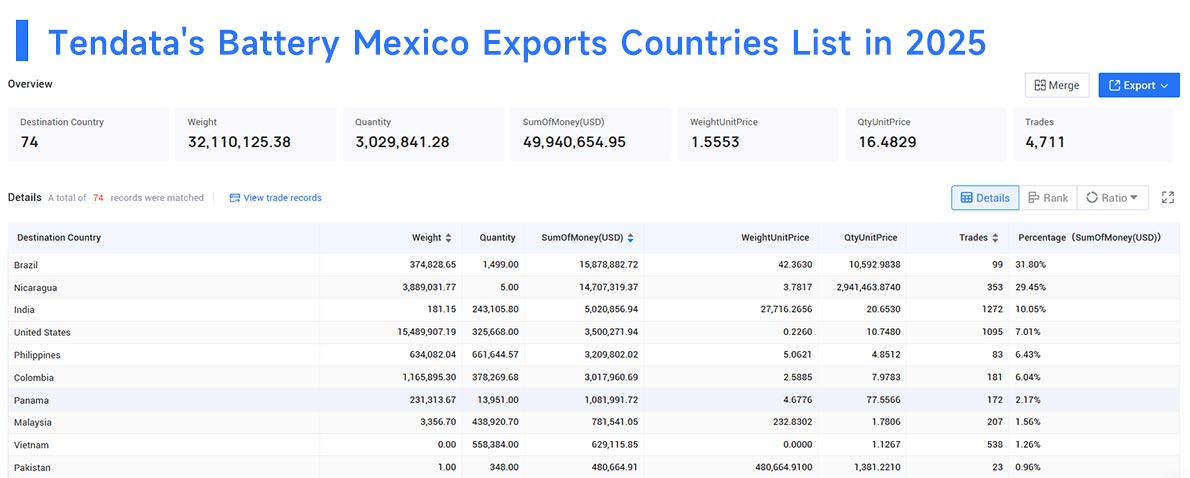Open the Ratio dropdown

[1112, 197]
